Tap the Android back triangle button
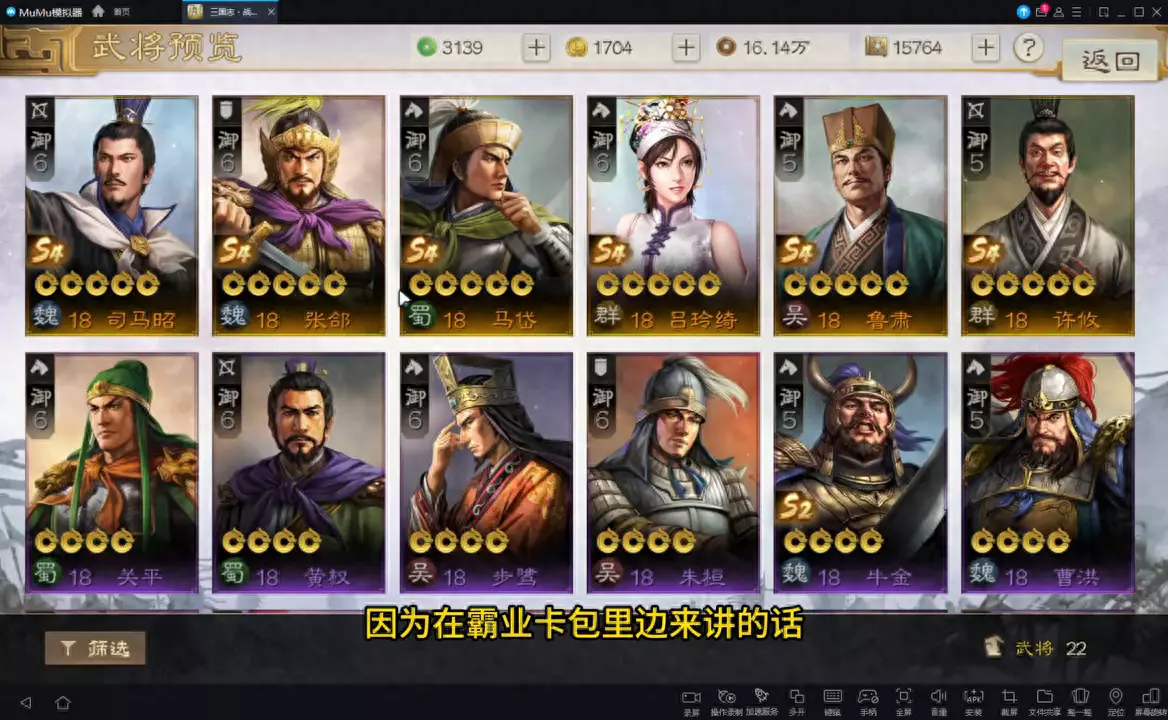The image size is (1168, 720). (x=26, y=702)
